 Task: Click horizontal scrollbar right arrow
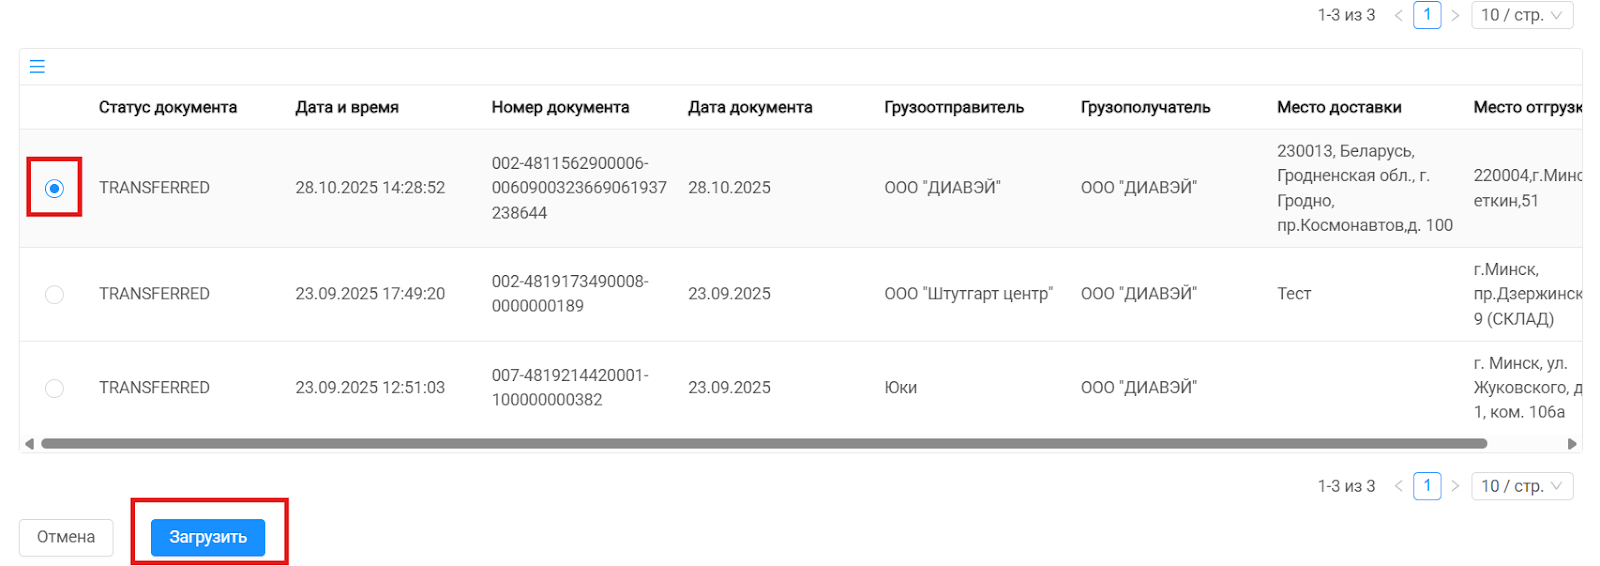pyautogui.click(x=1572, y=444)
